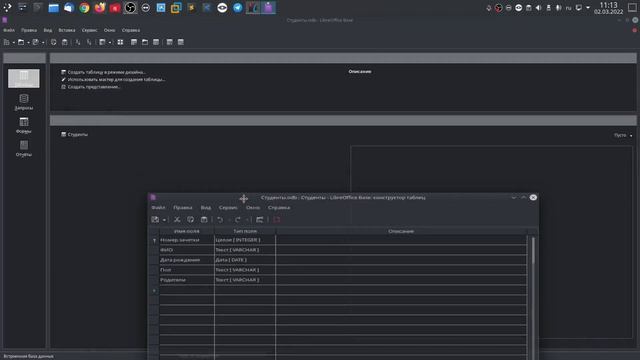This screenshot has width=640, height=360.
Task: Select the Родители field name cell
Action: point(187,280)
